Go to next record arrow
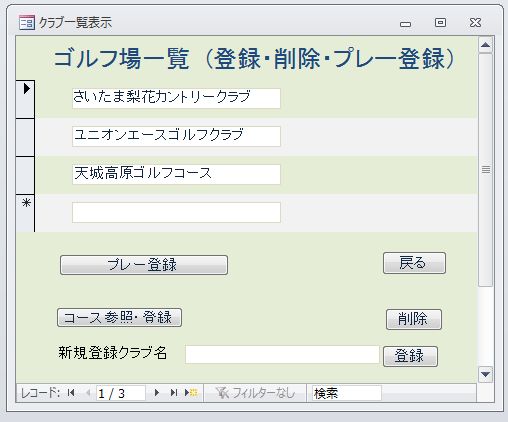This screenshot has height=422, width=508. (157, 393)
